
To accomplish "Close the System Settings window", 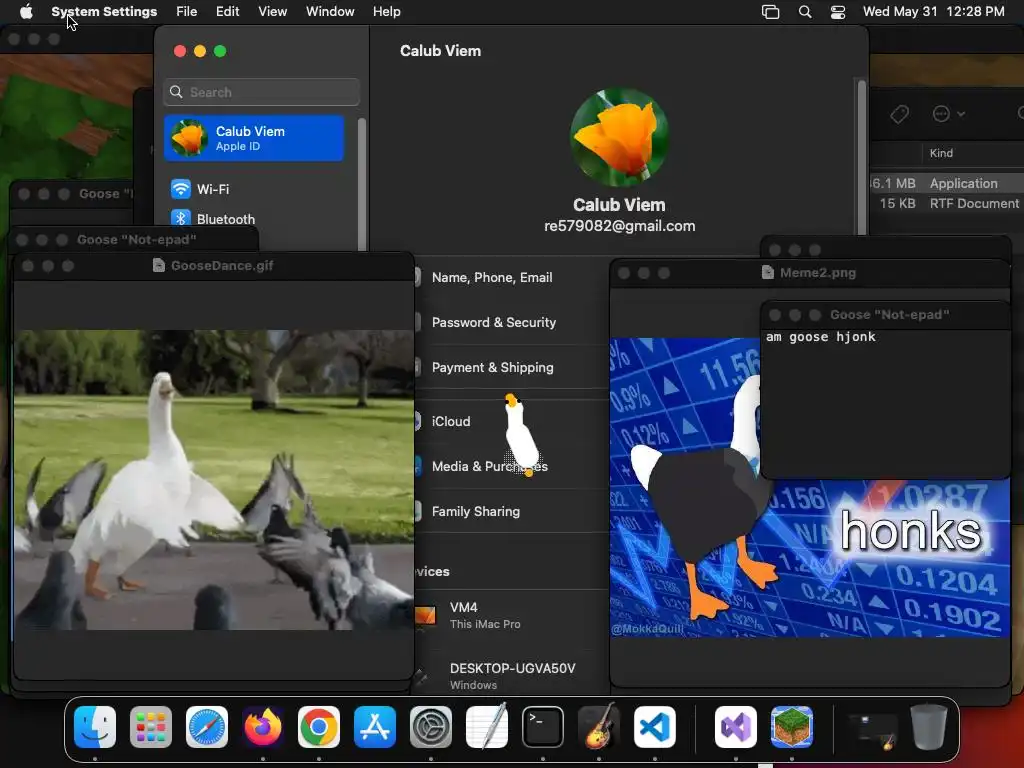I will 180,51.
